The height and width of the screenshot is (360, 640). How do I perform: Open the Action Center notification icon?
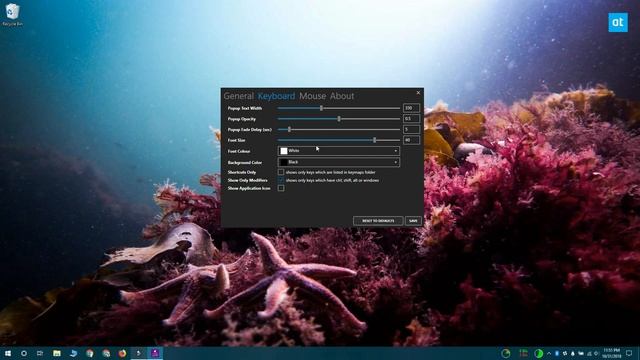pos(629,353)
